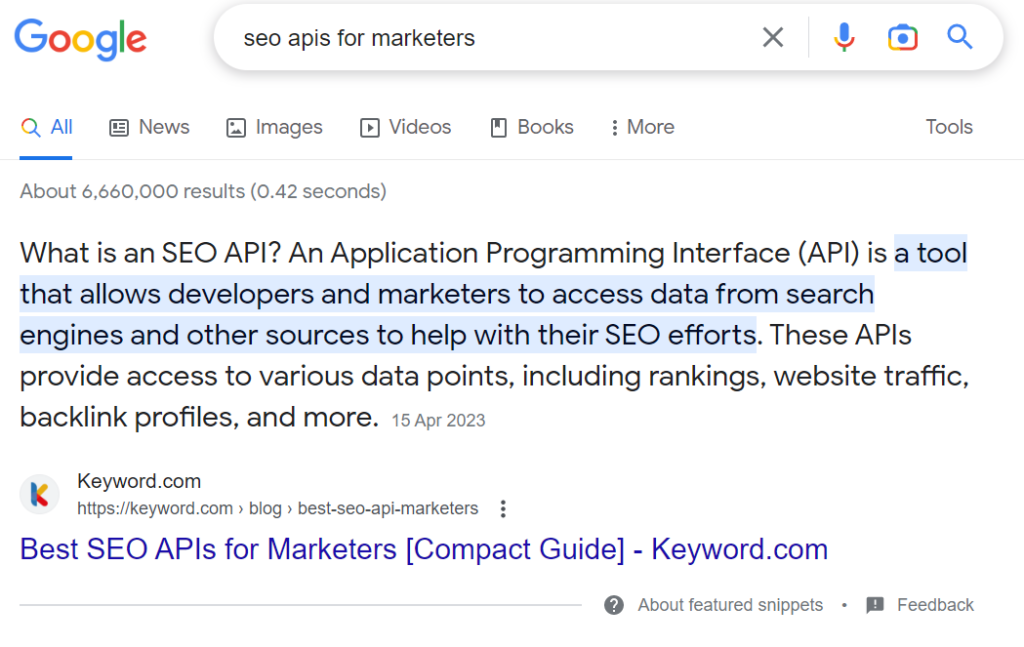Switch to the News tab
This screenshot has width=1024, height=647.
coord(163,127)
